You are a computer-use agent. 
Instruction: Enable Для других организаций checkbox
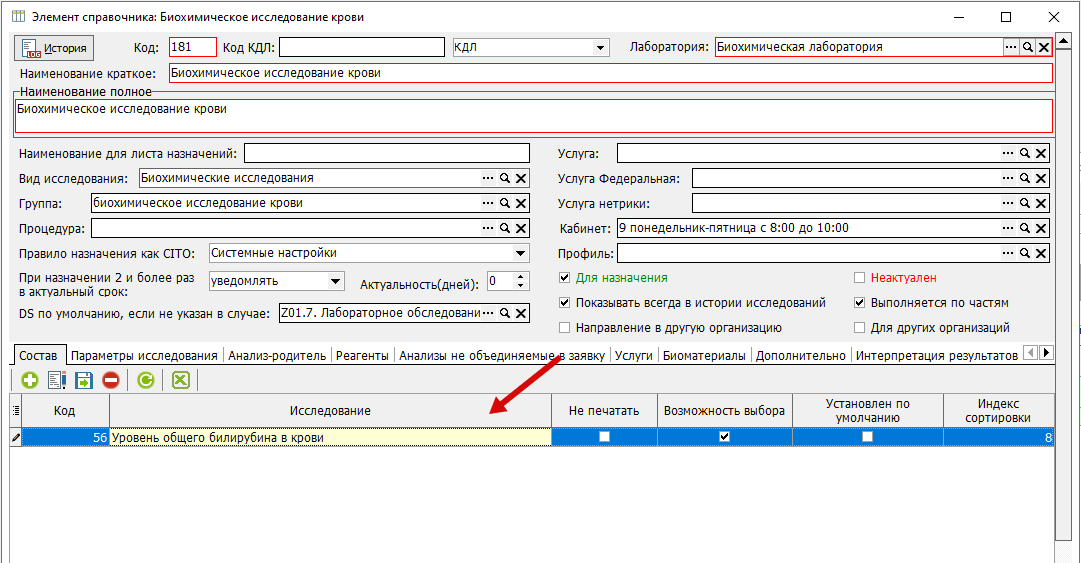tap(859, 327)
